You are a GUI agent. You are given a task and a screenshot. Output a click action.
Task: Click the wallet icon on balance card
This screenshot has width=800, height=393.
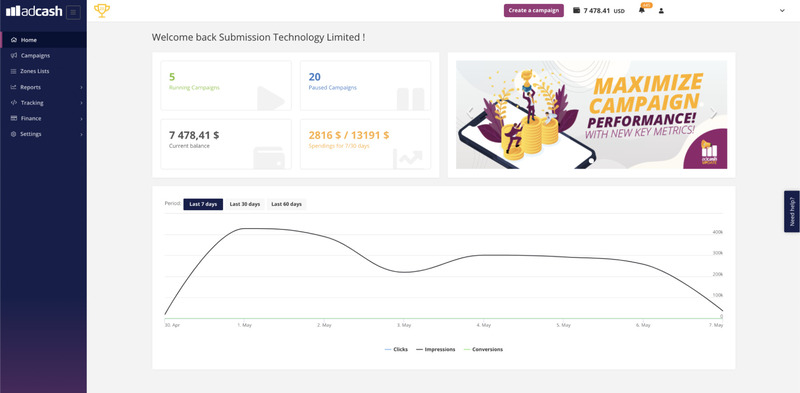coord(269,158)
